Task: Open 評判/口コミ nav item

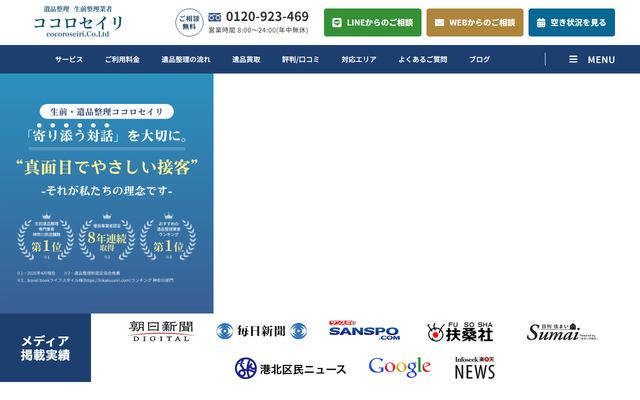Action: [x=300, y=59]
